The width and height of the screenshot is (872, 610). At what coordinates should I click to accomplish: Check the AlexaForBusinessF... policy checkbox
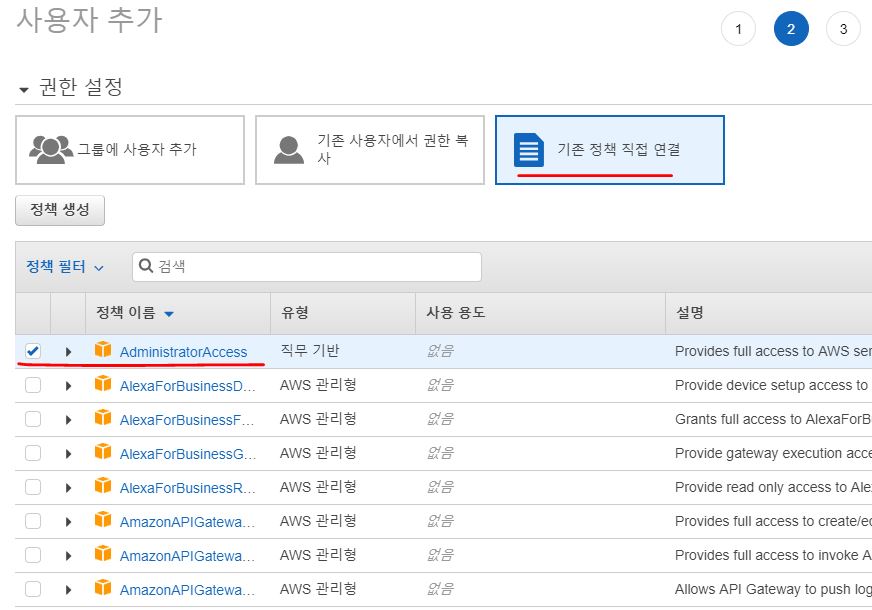point(33,419)
